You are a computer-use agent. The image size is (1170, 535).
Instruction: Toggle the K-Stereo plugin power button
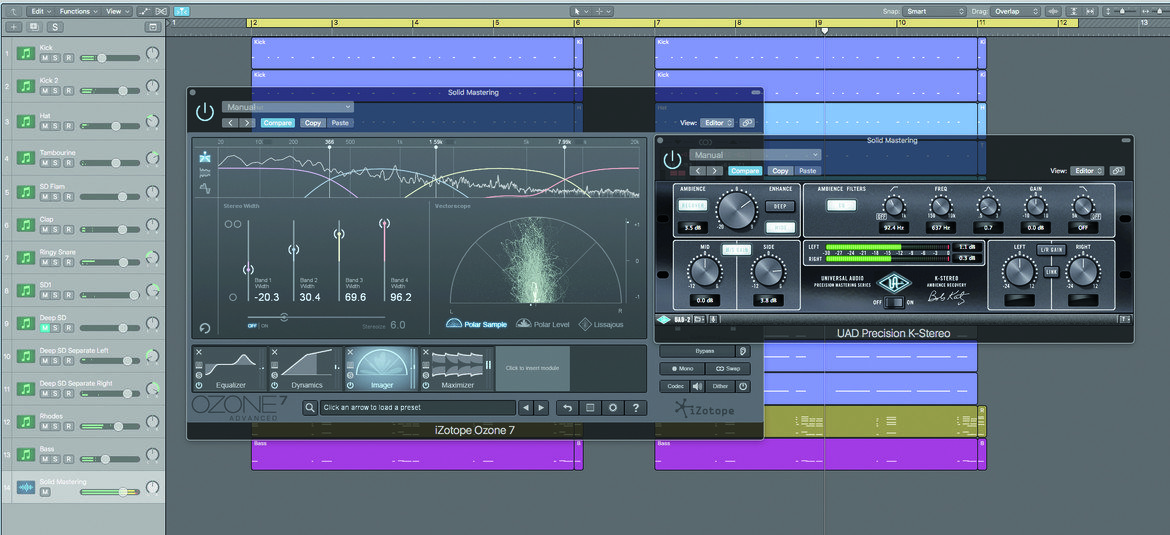click(672, 160)
